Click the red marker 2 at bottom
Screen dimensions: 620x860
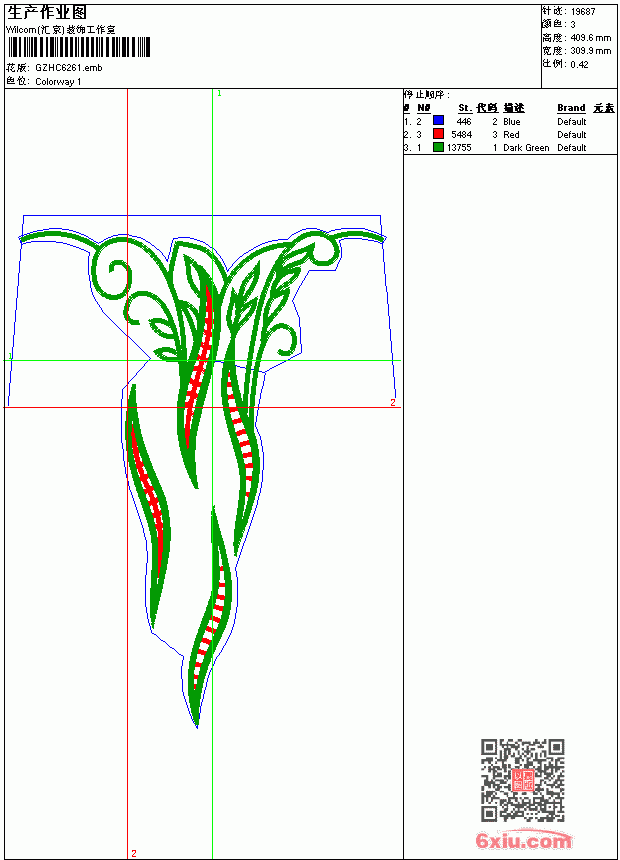click(x=133, y=853)
